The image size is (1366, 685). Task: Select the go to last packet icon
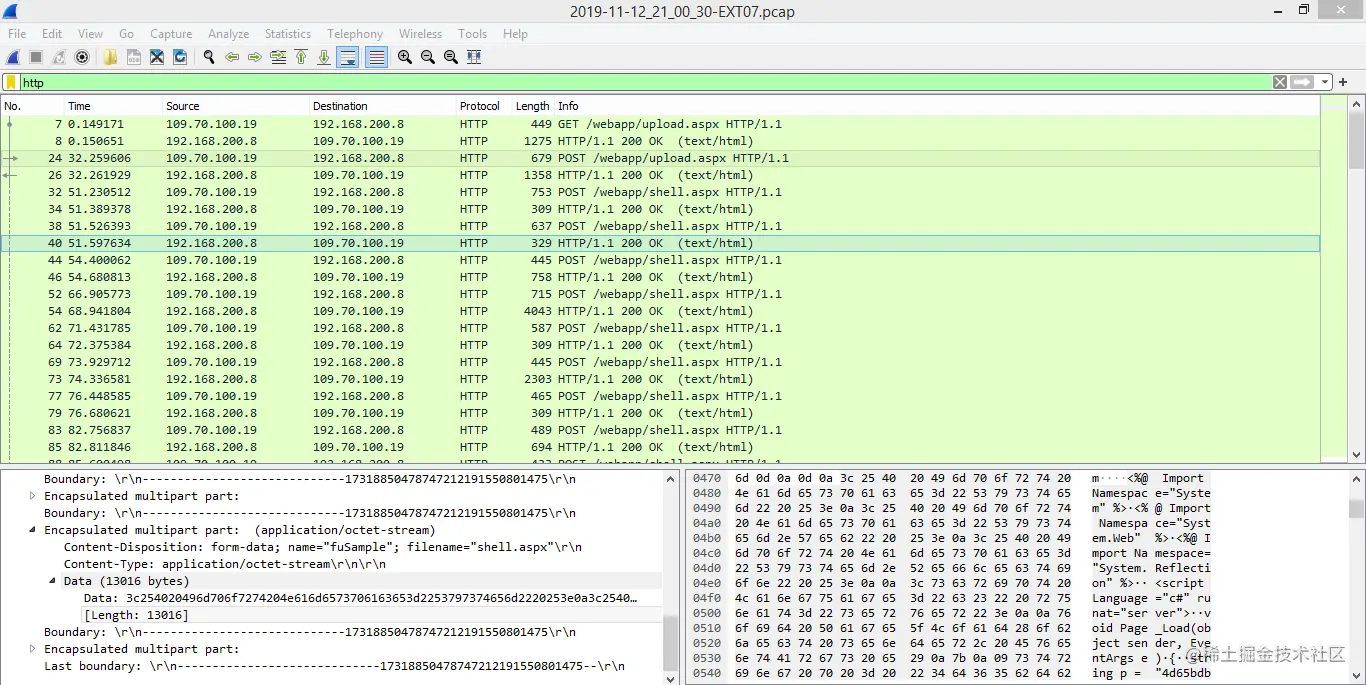pyautogui.click(x=322, y=57)
